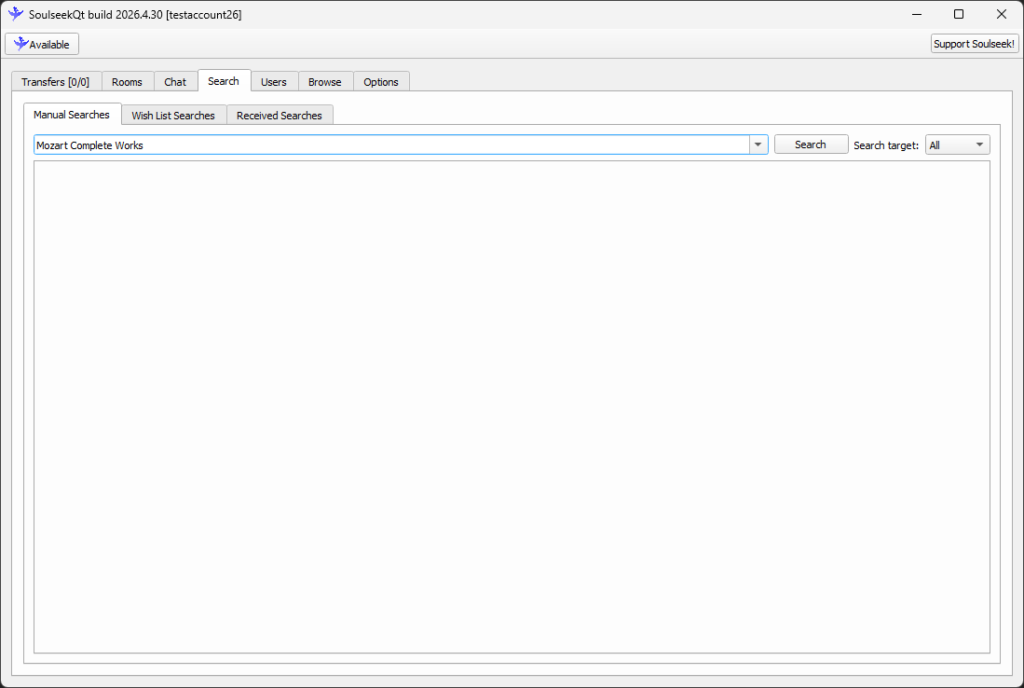Select the Search main tab
This screenshot has width=1024, height=688.
coord(223,81)
